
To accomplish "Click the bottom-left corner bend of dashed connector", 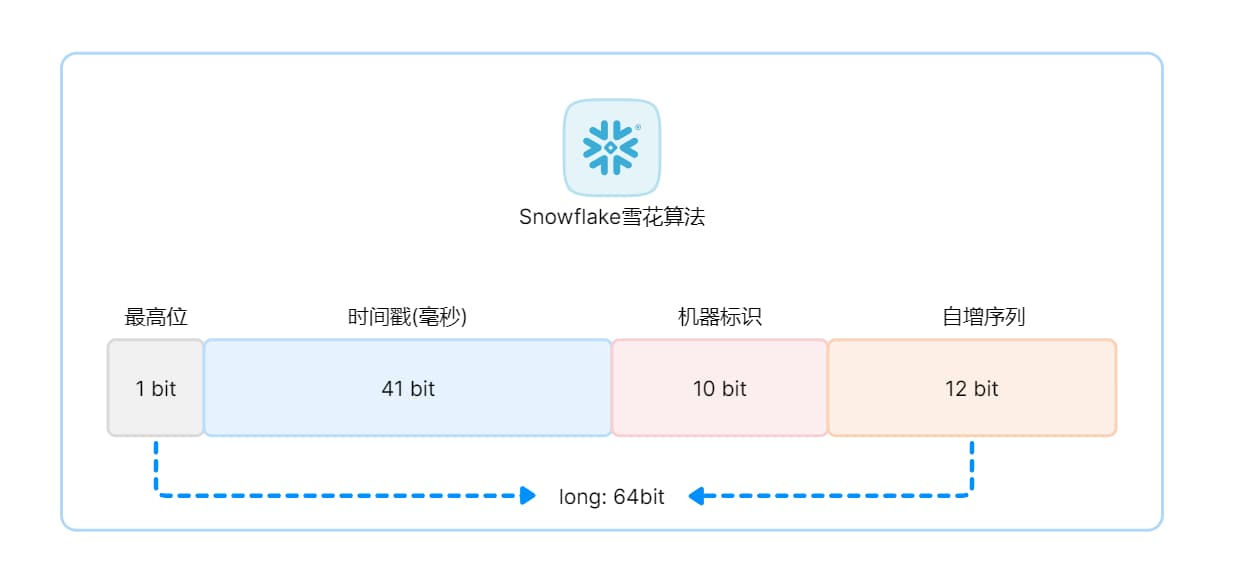I will pos(158,493).
